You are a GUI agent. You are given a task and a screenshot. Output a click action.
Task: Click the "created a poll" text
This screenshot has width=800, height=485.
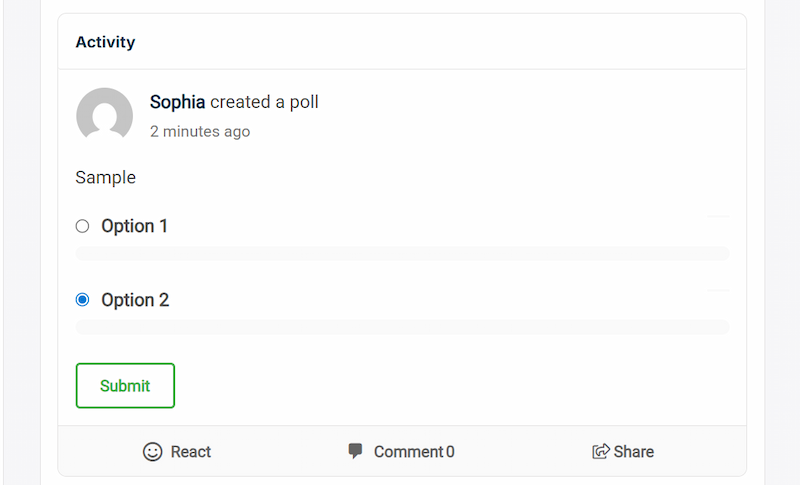pos(264,102)
